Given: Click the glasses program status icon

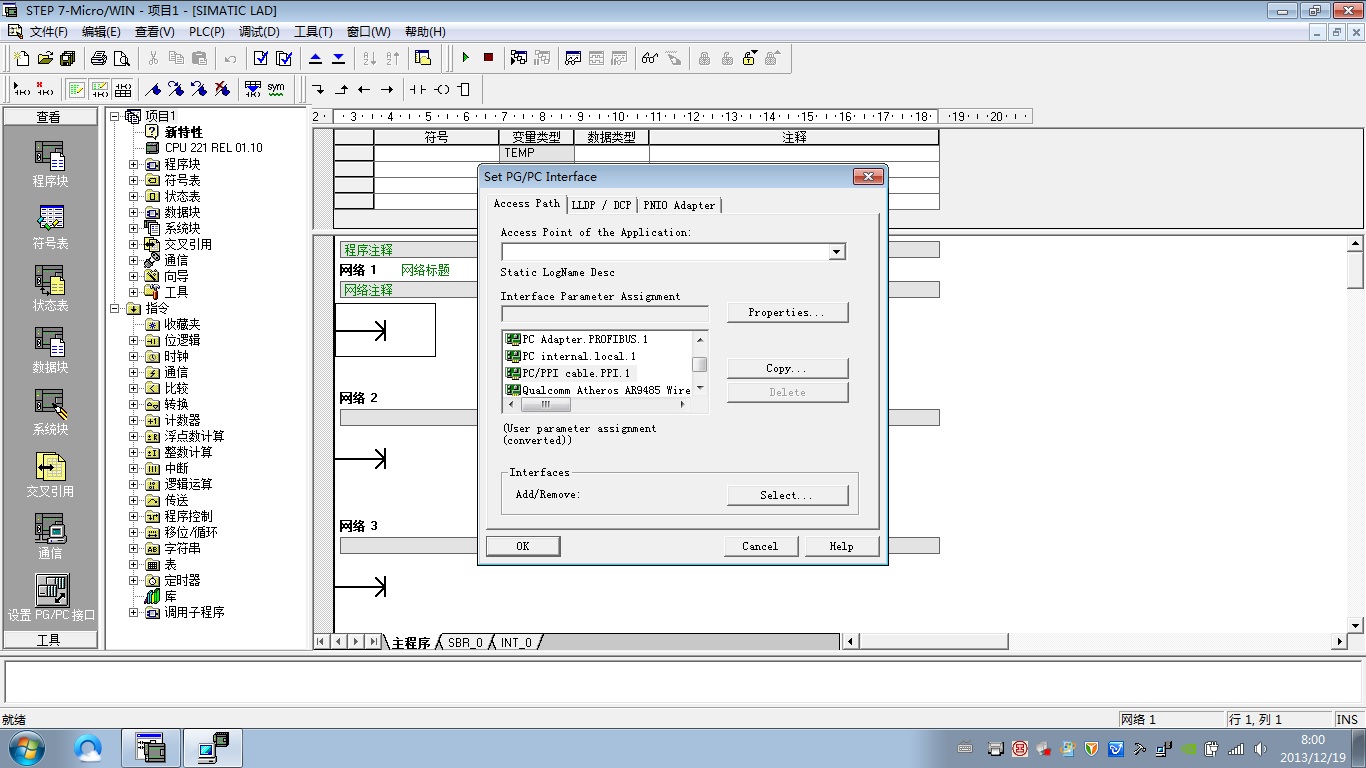Looking at the screenshot, I should click(650, 58).
